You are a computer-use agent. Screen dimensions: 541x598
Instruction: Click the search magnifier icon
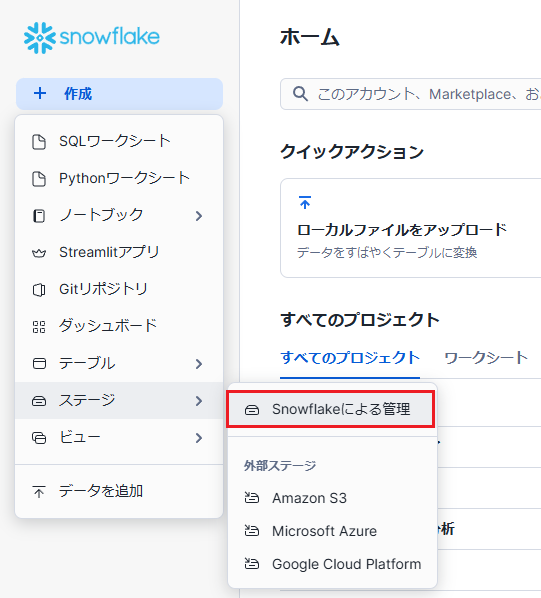pyautogui.click(x=300, y=94)
